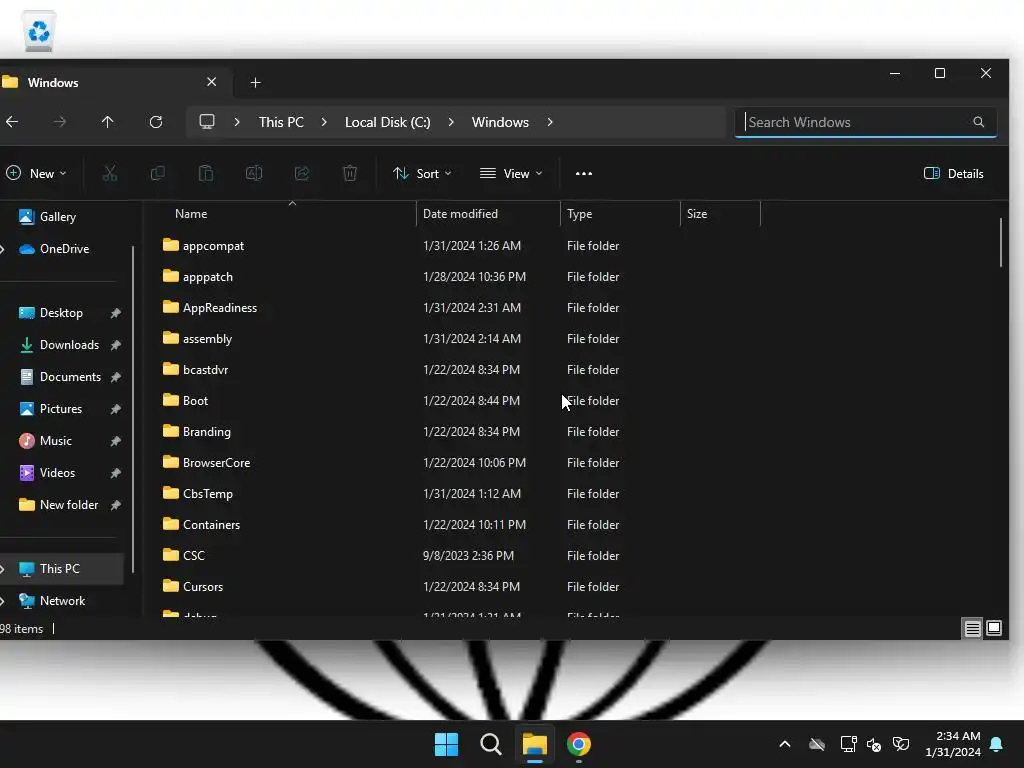
Task: Open the Sort dropdown menu
Action: click(x=422, y=173)
